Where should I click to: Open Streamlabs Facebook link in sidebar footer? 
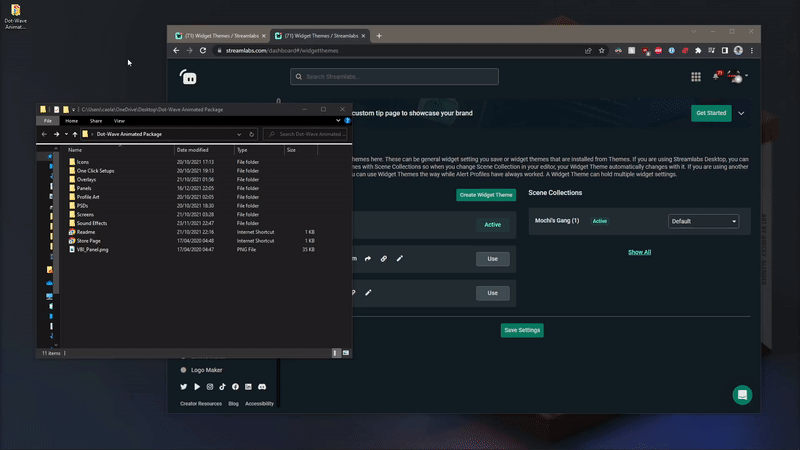235,387
